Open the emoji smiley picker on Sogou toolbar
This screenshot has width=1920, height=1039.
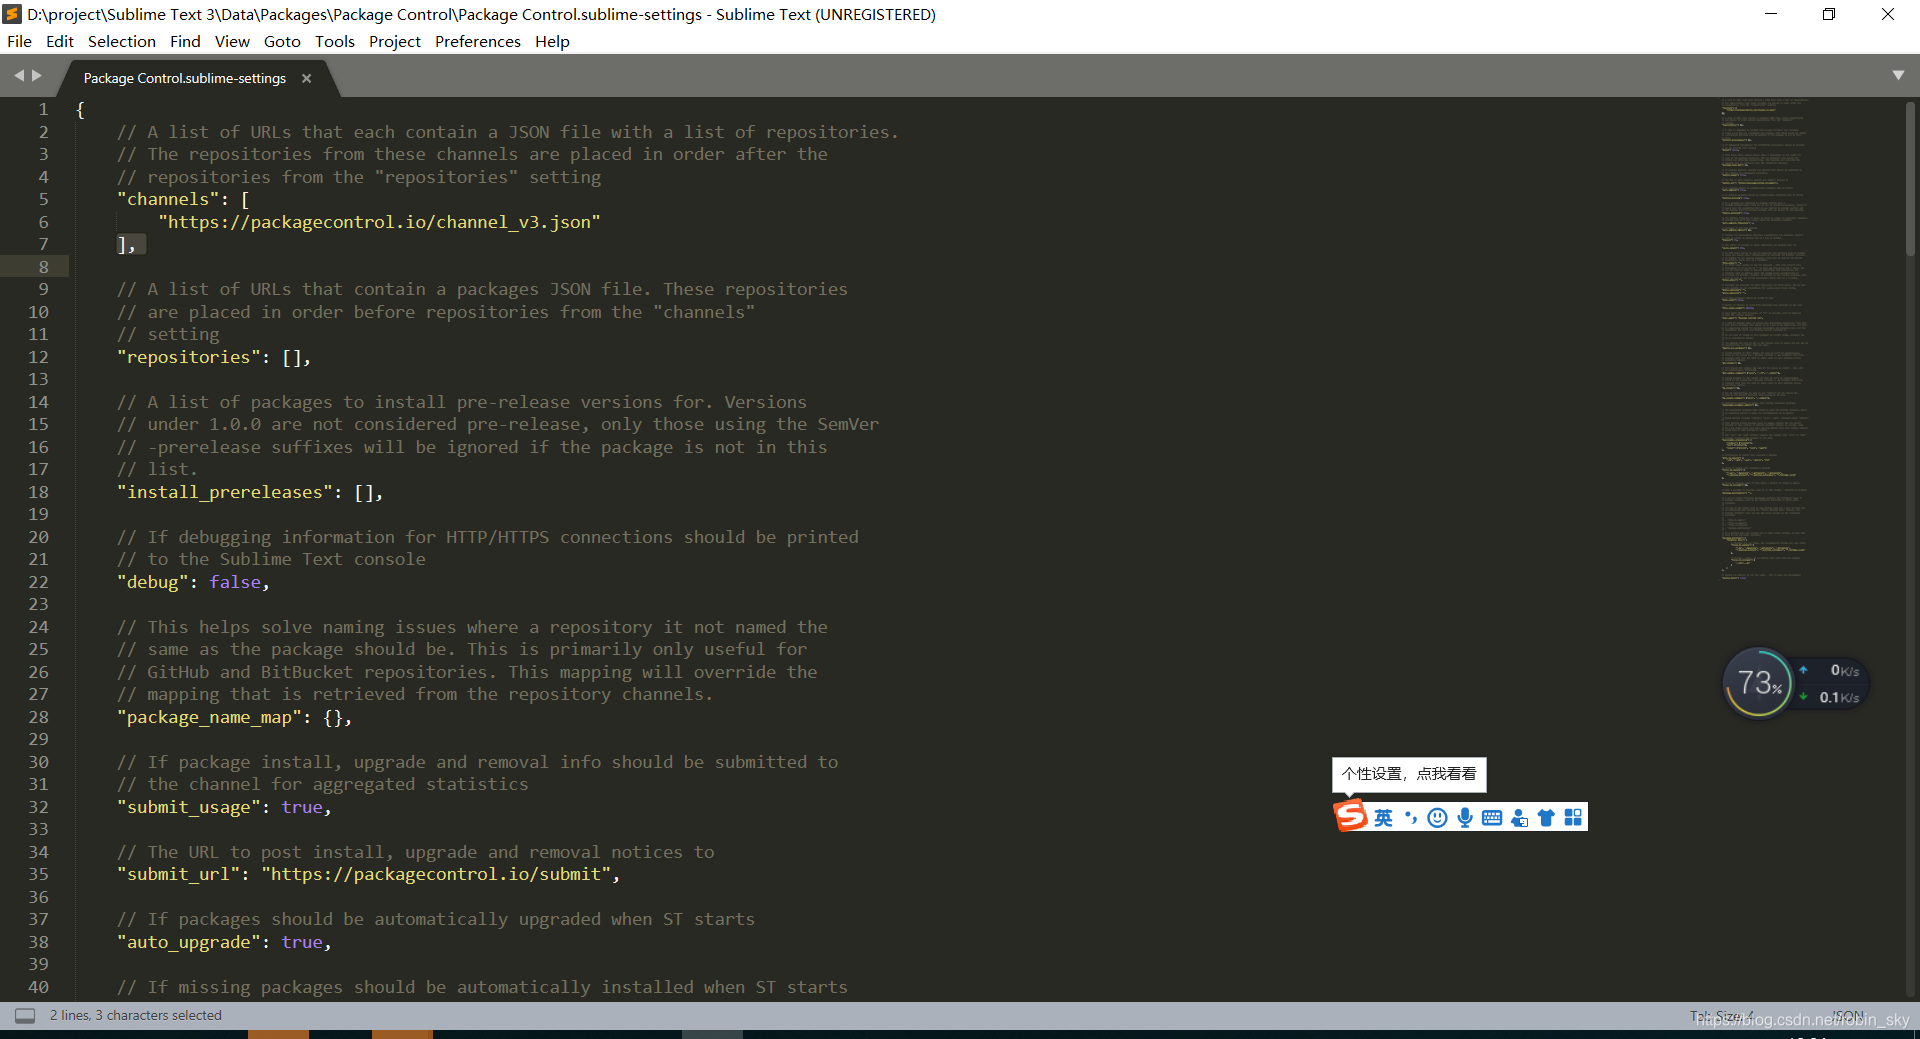(1438, 816)
